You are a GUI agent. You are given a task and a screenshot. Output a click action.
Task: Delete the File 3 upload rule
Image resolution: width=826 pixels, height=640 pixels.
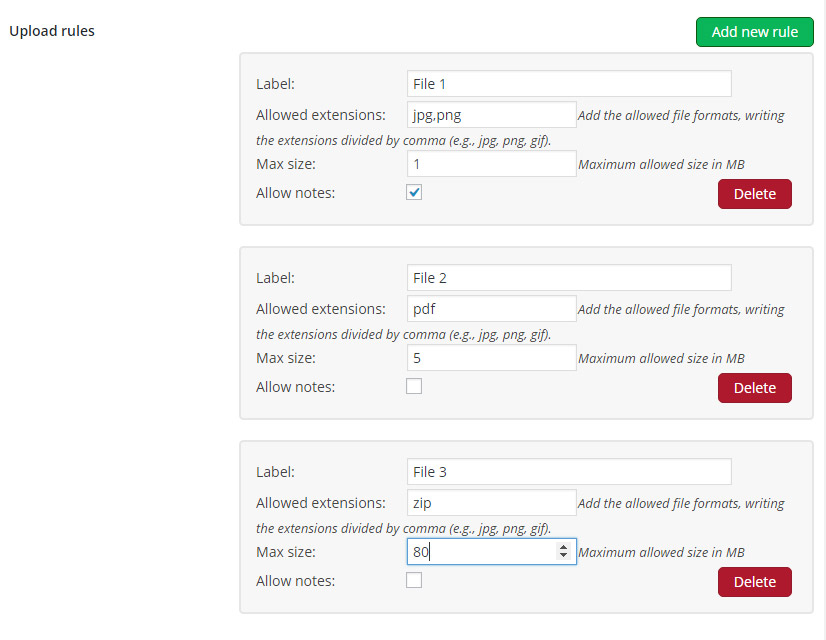[754, 582]
